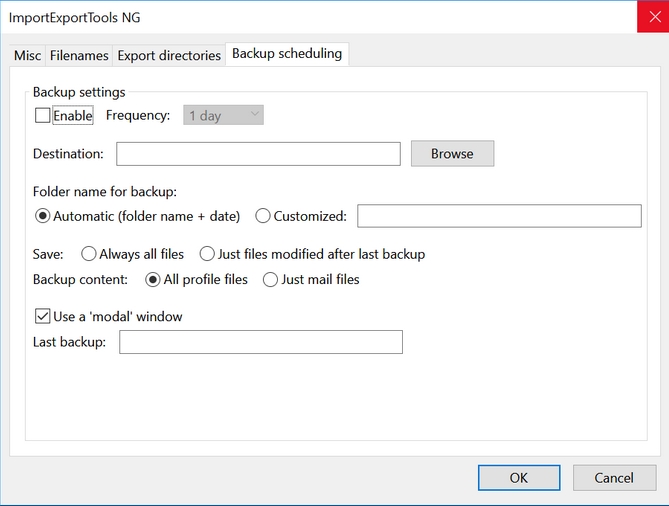
Task: Focus the Customized folder name text box
Action: pyautogui.click(x=499, y=216)
